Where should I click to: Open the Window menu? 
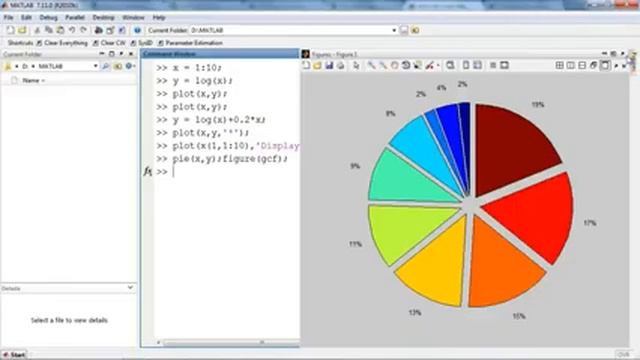coord(133,18)
